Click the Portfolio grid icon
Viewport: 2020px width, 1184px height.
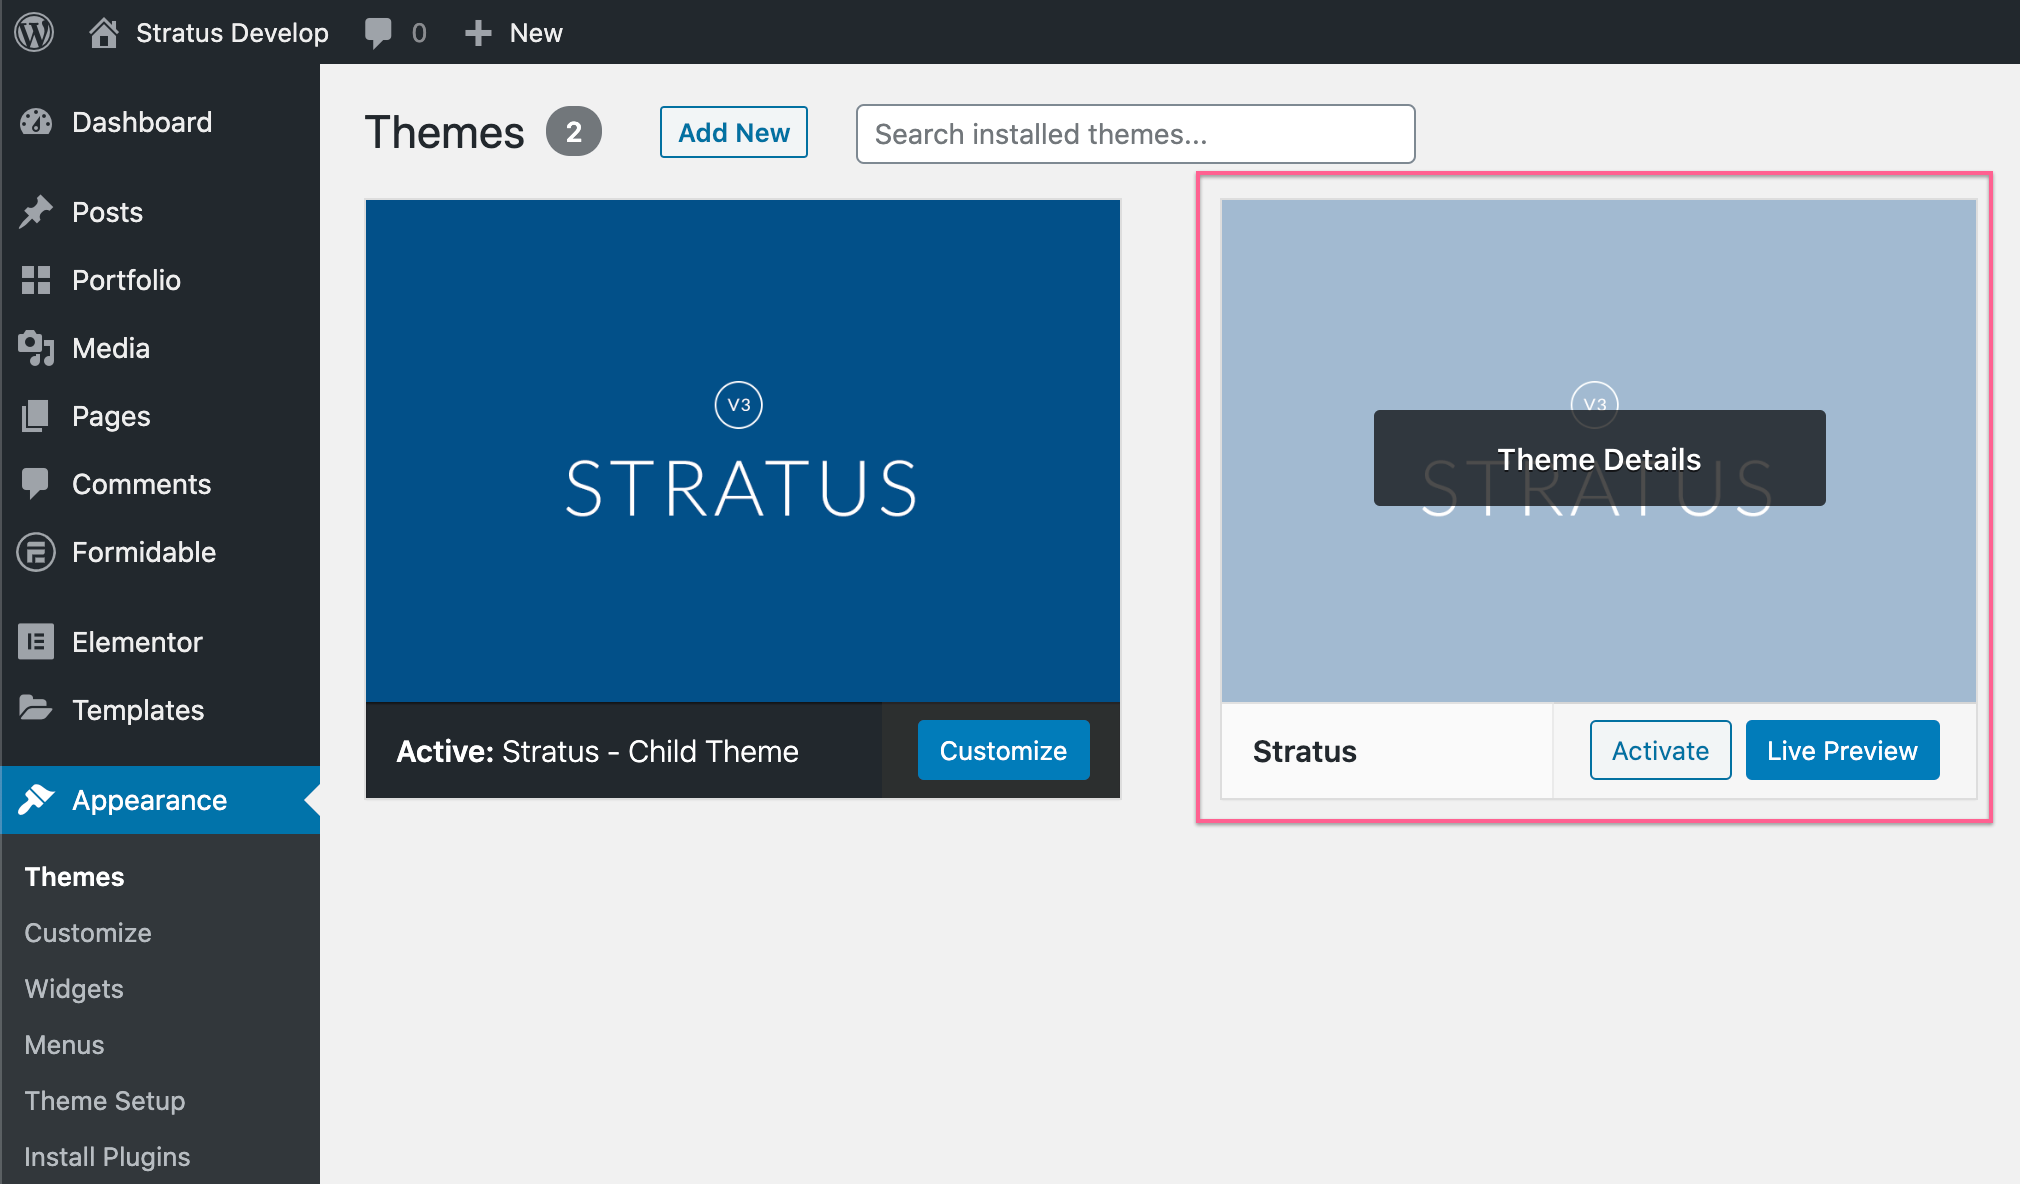[36, 280]
